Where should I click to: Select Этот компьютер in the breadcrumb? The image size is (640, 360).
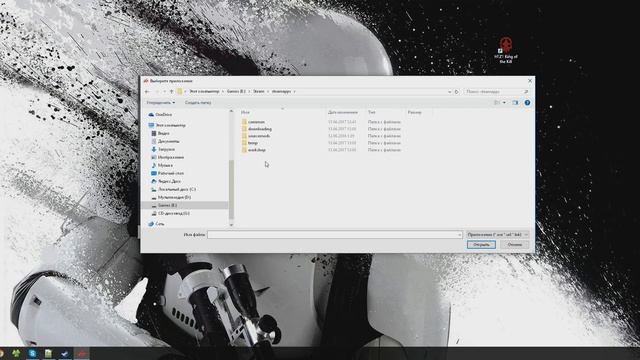(x=204, y=91)
